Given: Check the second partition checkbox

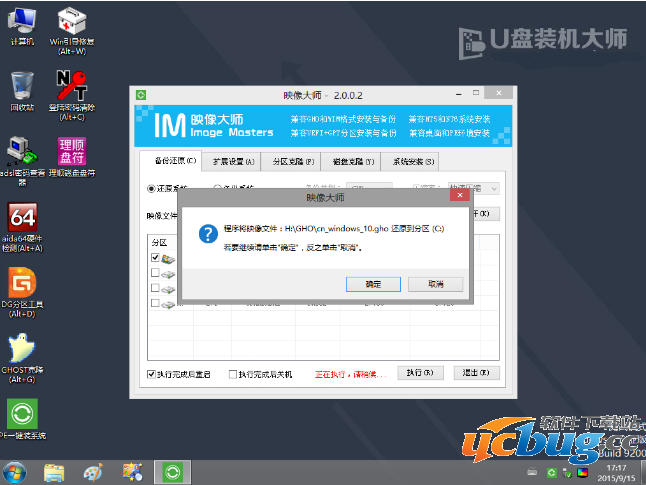Looking at the screenshot, I should click(x=155, y=272).
